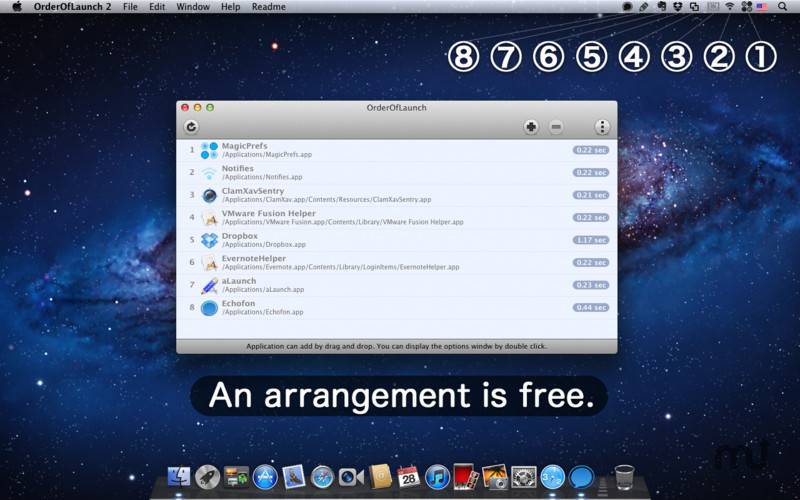Click the ClamXavSentry.app resource path text
The image size is (800, 500).
[327, 199]
